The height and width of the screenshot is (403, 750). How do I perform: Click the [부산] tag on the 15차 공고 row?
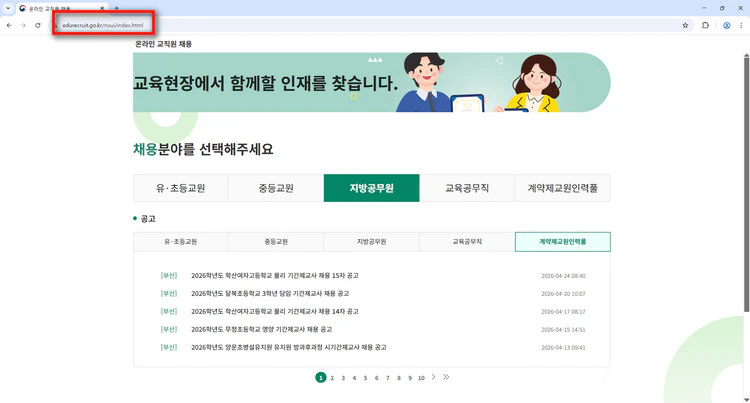pyautogui.click(x=169, y=275)
